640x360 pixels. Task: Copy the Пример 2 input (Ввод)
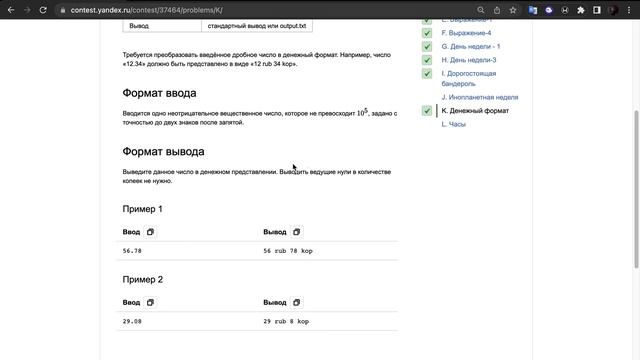click(150, 302)
